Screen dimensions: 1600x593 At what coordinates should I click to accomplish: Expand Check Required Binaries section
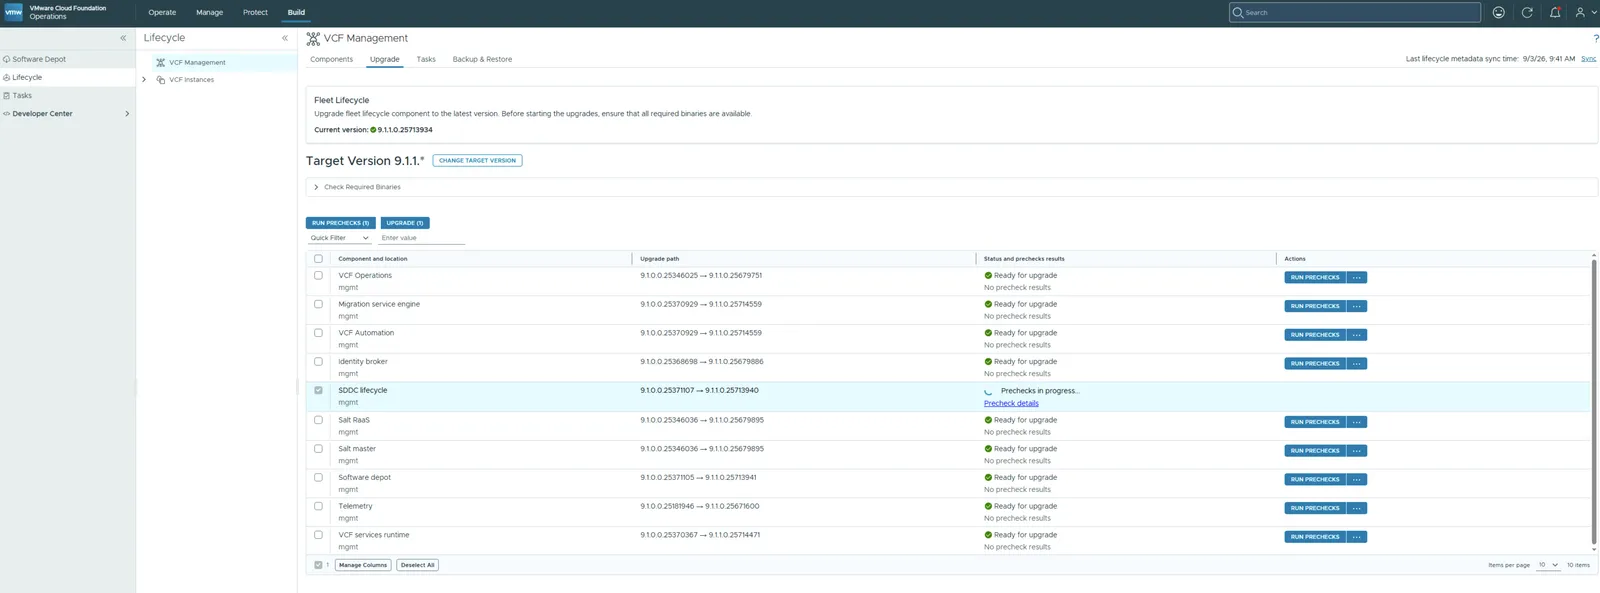tap(316, 187)
